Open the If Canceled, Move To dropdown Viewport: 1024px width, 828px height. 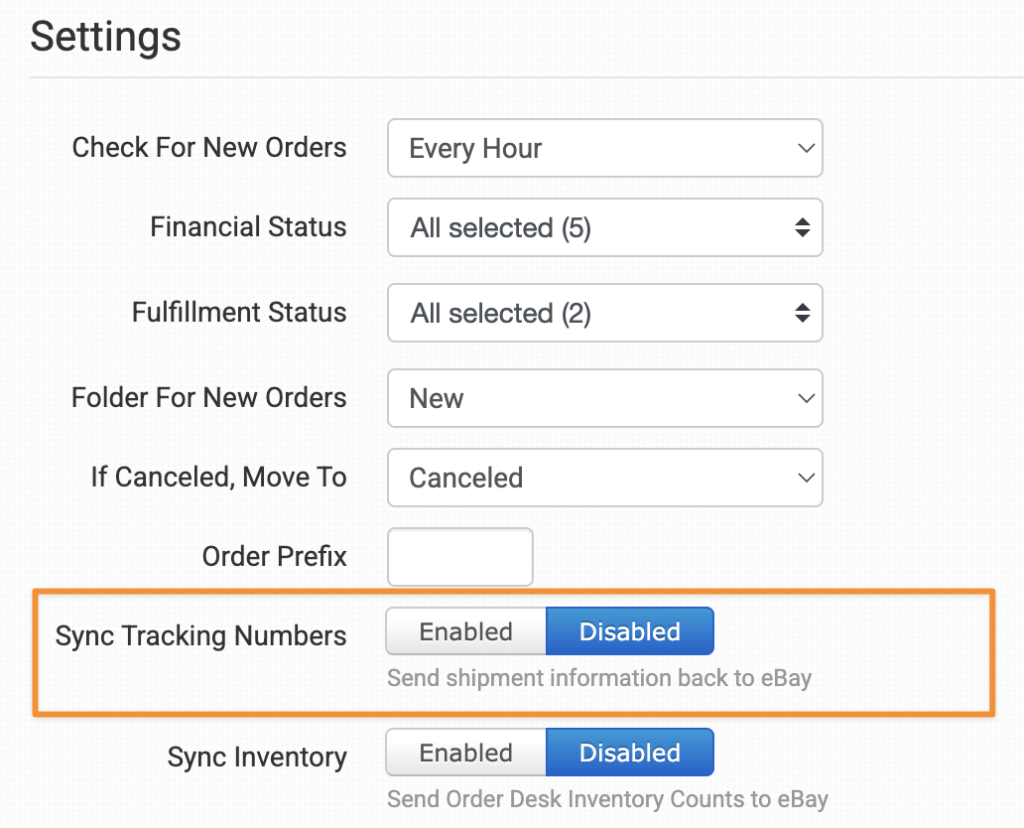(604, 478)
